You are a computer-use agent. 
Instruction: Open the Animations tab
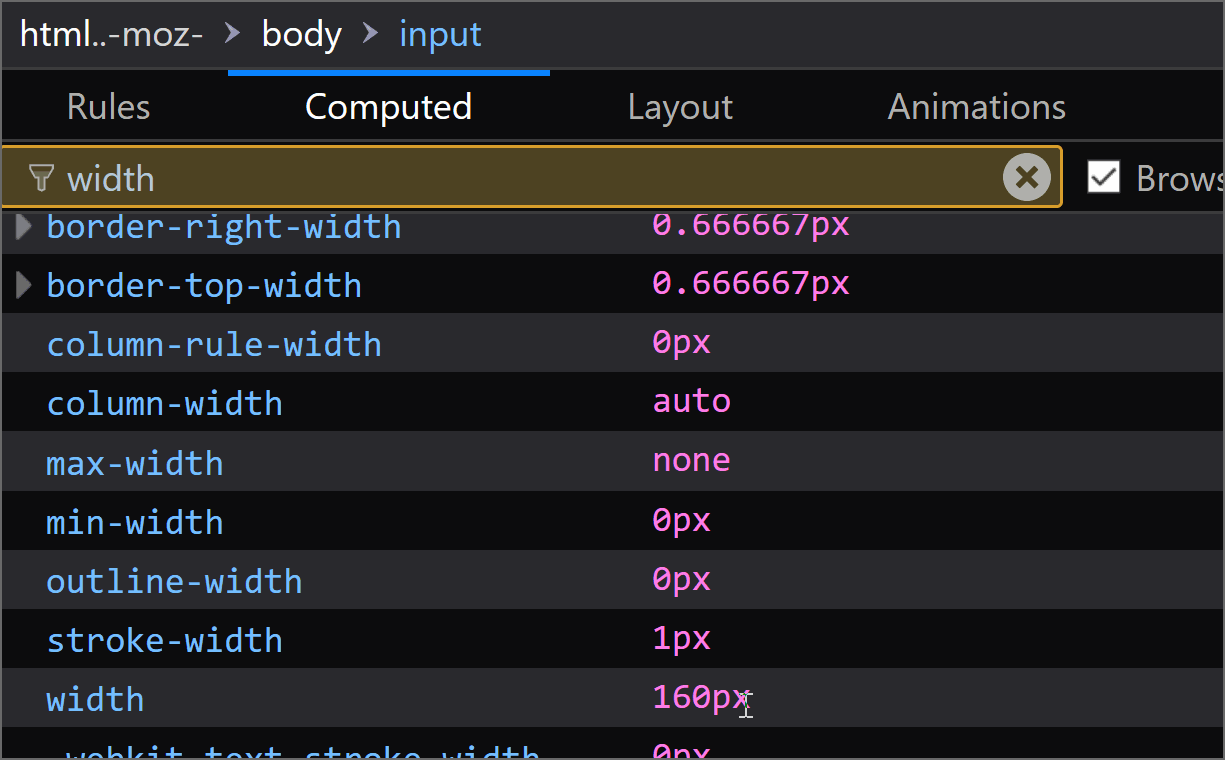point(976,107)
